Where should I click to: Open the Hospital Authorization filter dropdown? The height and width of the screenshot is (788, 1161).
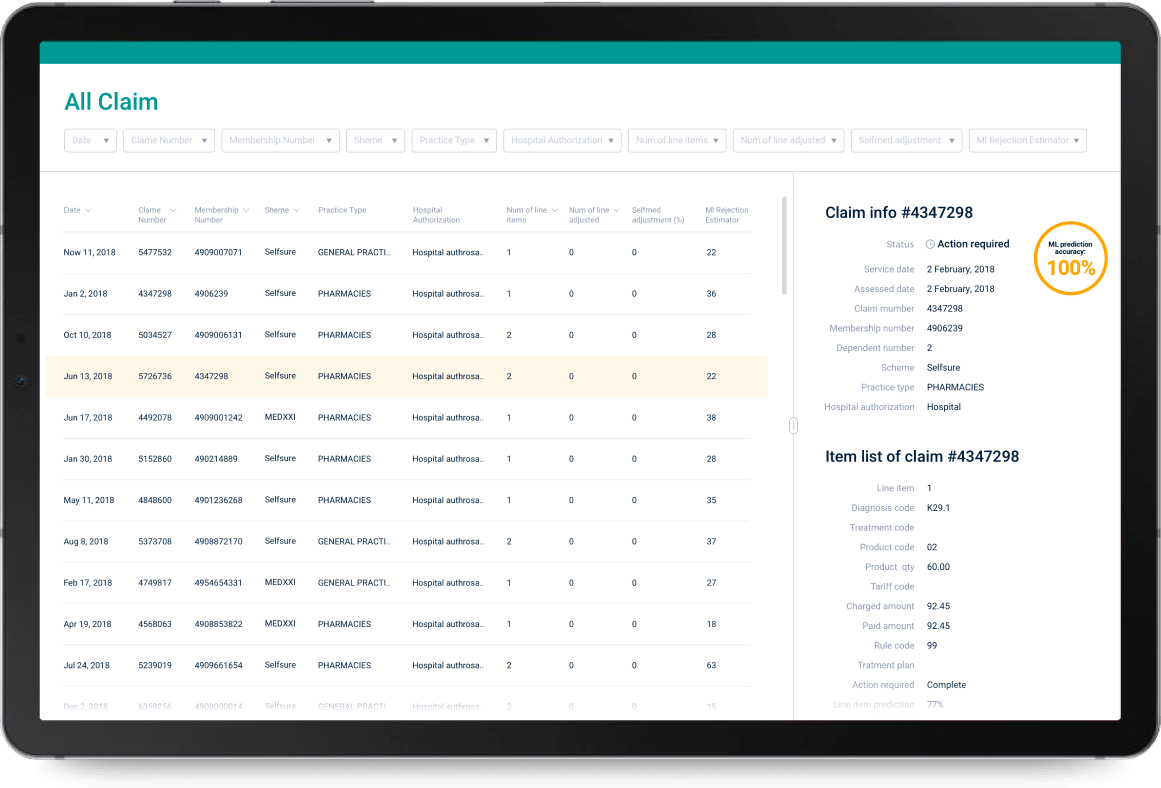pyautogui.click(x=562, y=140)
